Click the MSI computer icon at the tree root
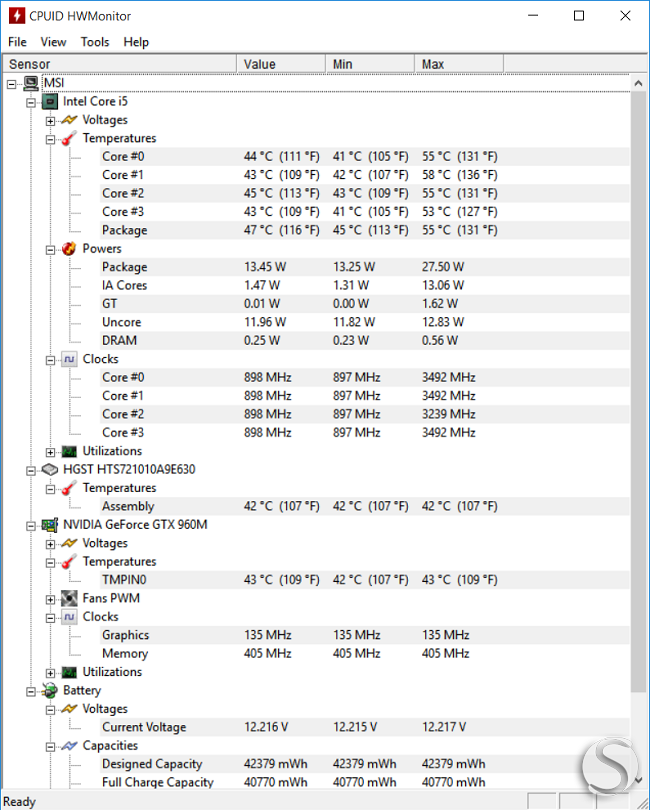 point(31,83)
